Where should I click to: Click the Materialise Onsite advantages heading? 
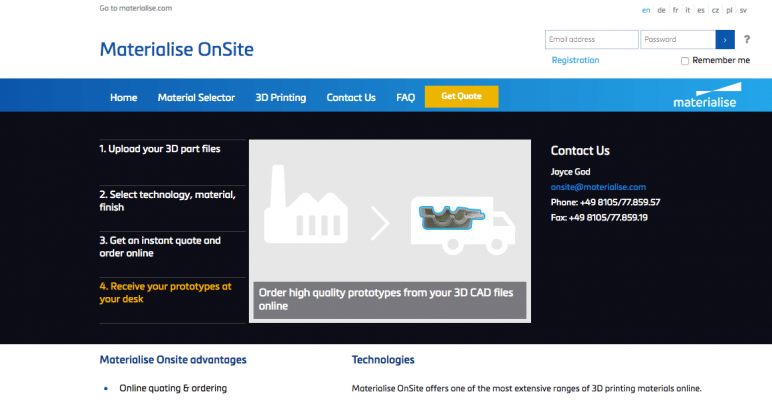pyautogui.click(x=173, y=360)
